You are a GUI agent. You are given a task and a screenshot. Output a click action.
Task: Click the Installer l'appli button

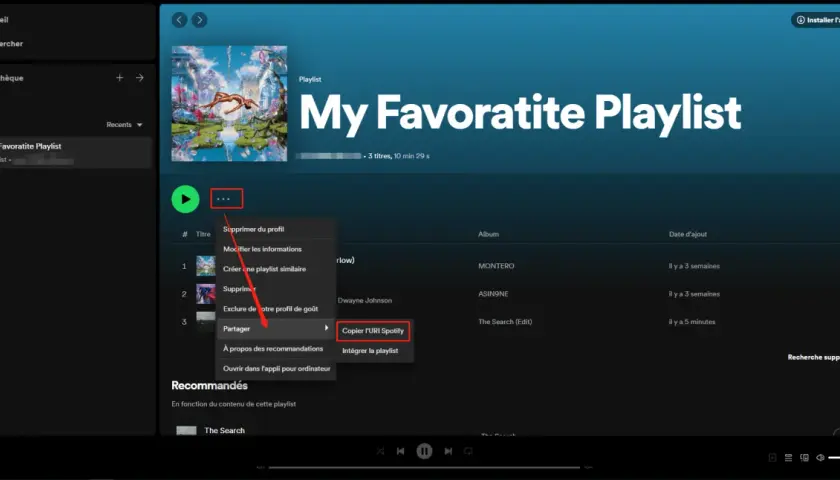[x=816, y=20]
